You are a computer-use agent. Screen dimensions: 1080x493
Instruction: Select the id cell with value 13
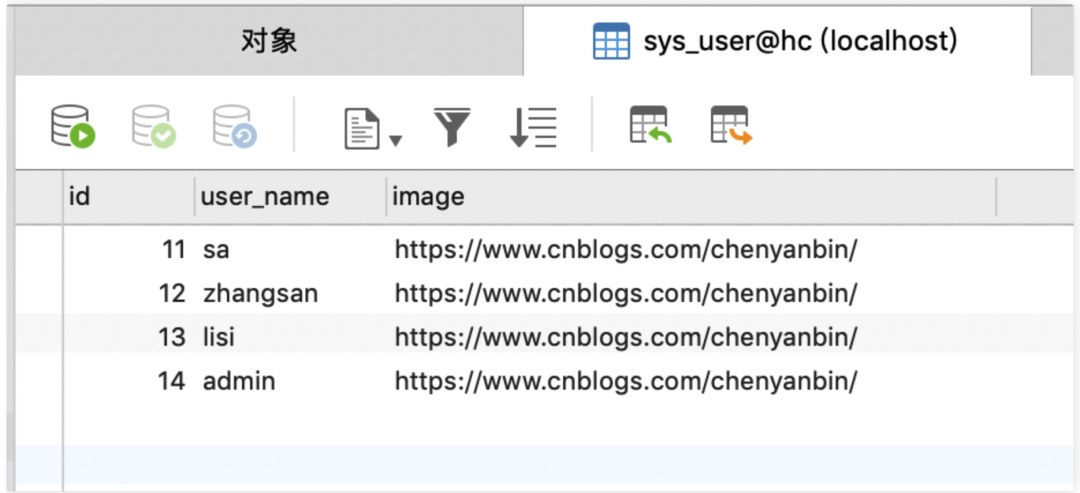click(171, 337)
